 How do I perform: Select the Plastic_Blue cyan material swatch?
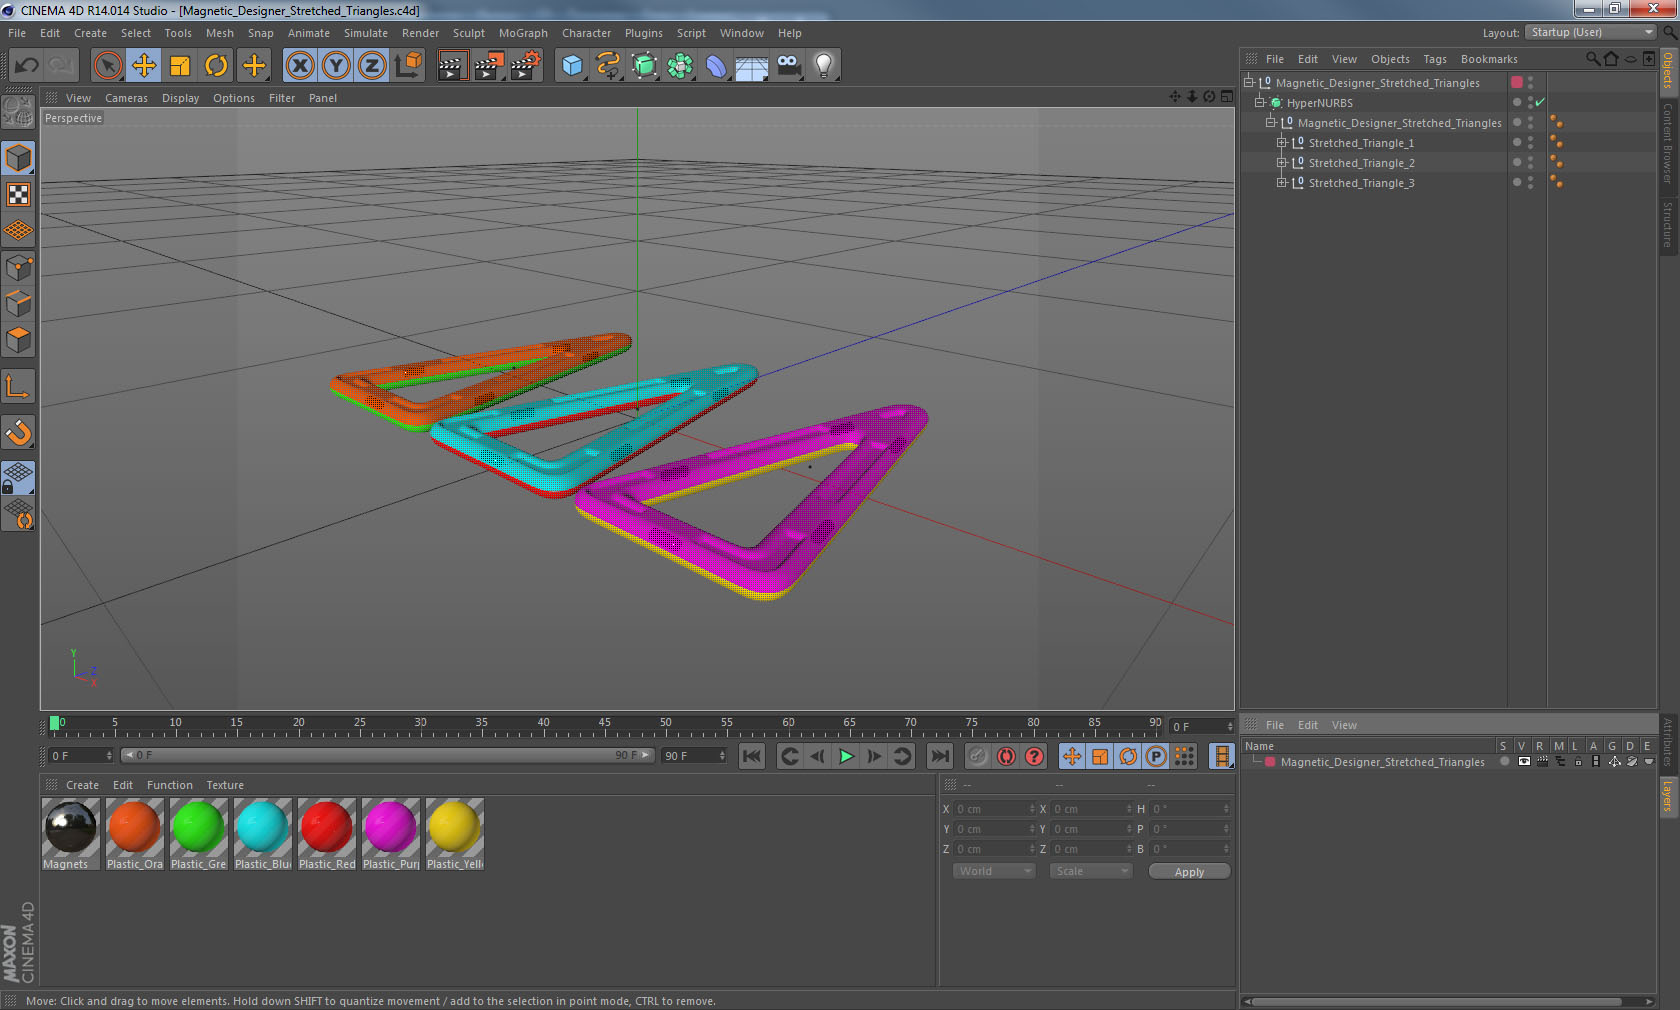coord(263,833)
